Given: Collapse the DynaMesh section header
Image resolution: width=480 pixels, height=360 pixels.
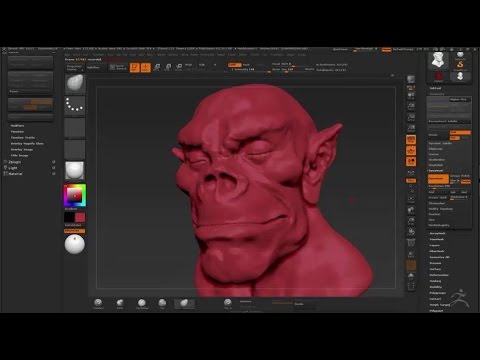Looking at the screenshot, I should pyautogui.click(x=436, y=171).
